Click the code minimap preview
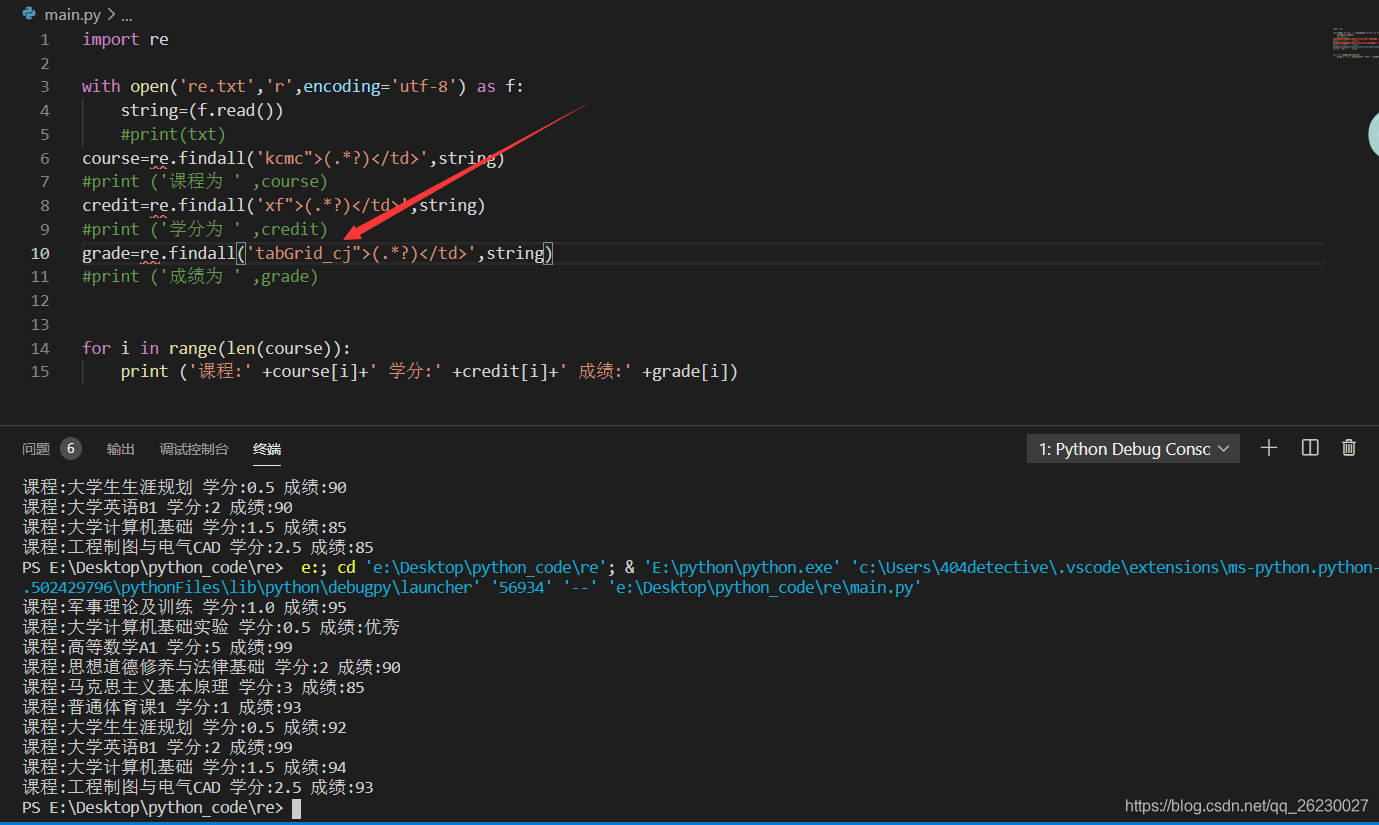 tap(1355, 42)
